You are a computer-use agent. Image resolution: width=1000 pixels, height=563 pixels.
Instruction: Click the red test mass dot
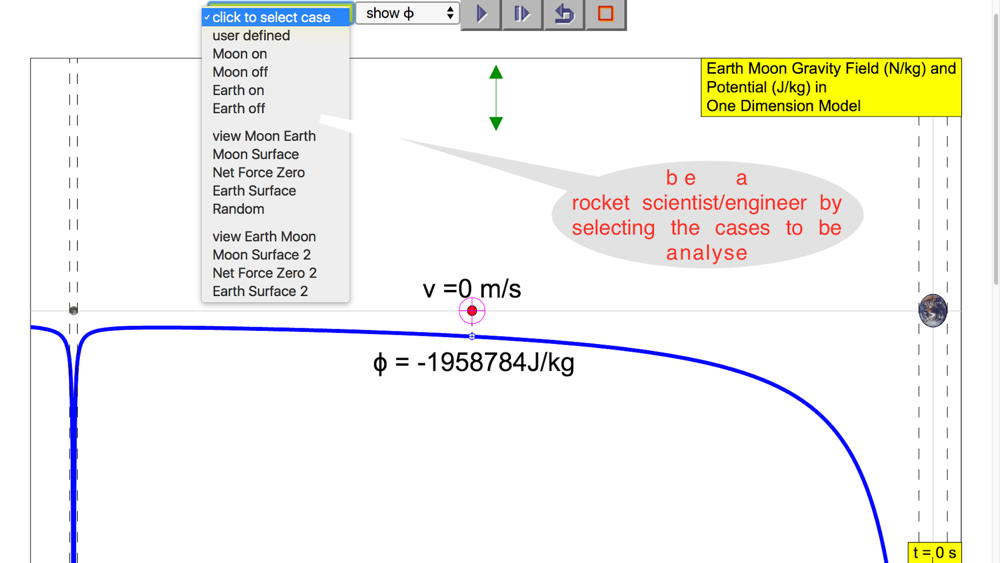472,311
